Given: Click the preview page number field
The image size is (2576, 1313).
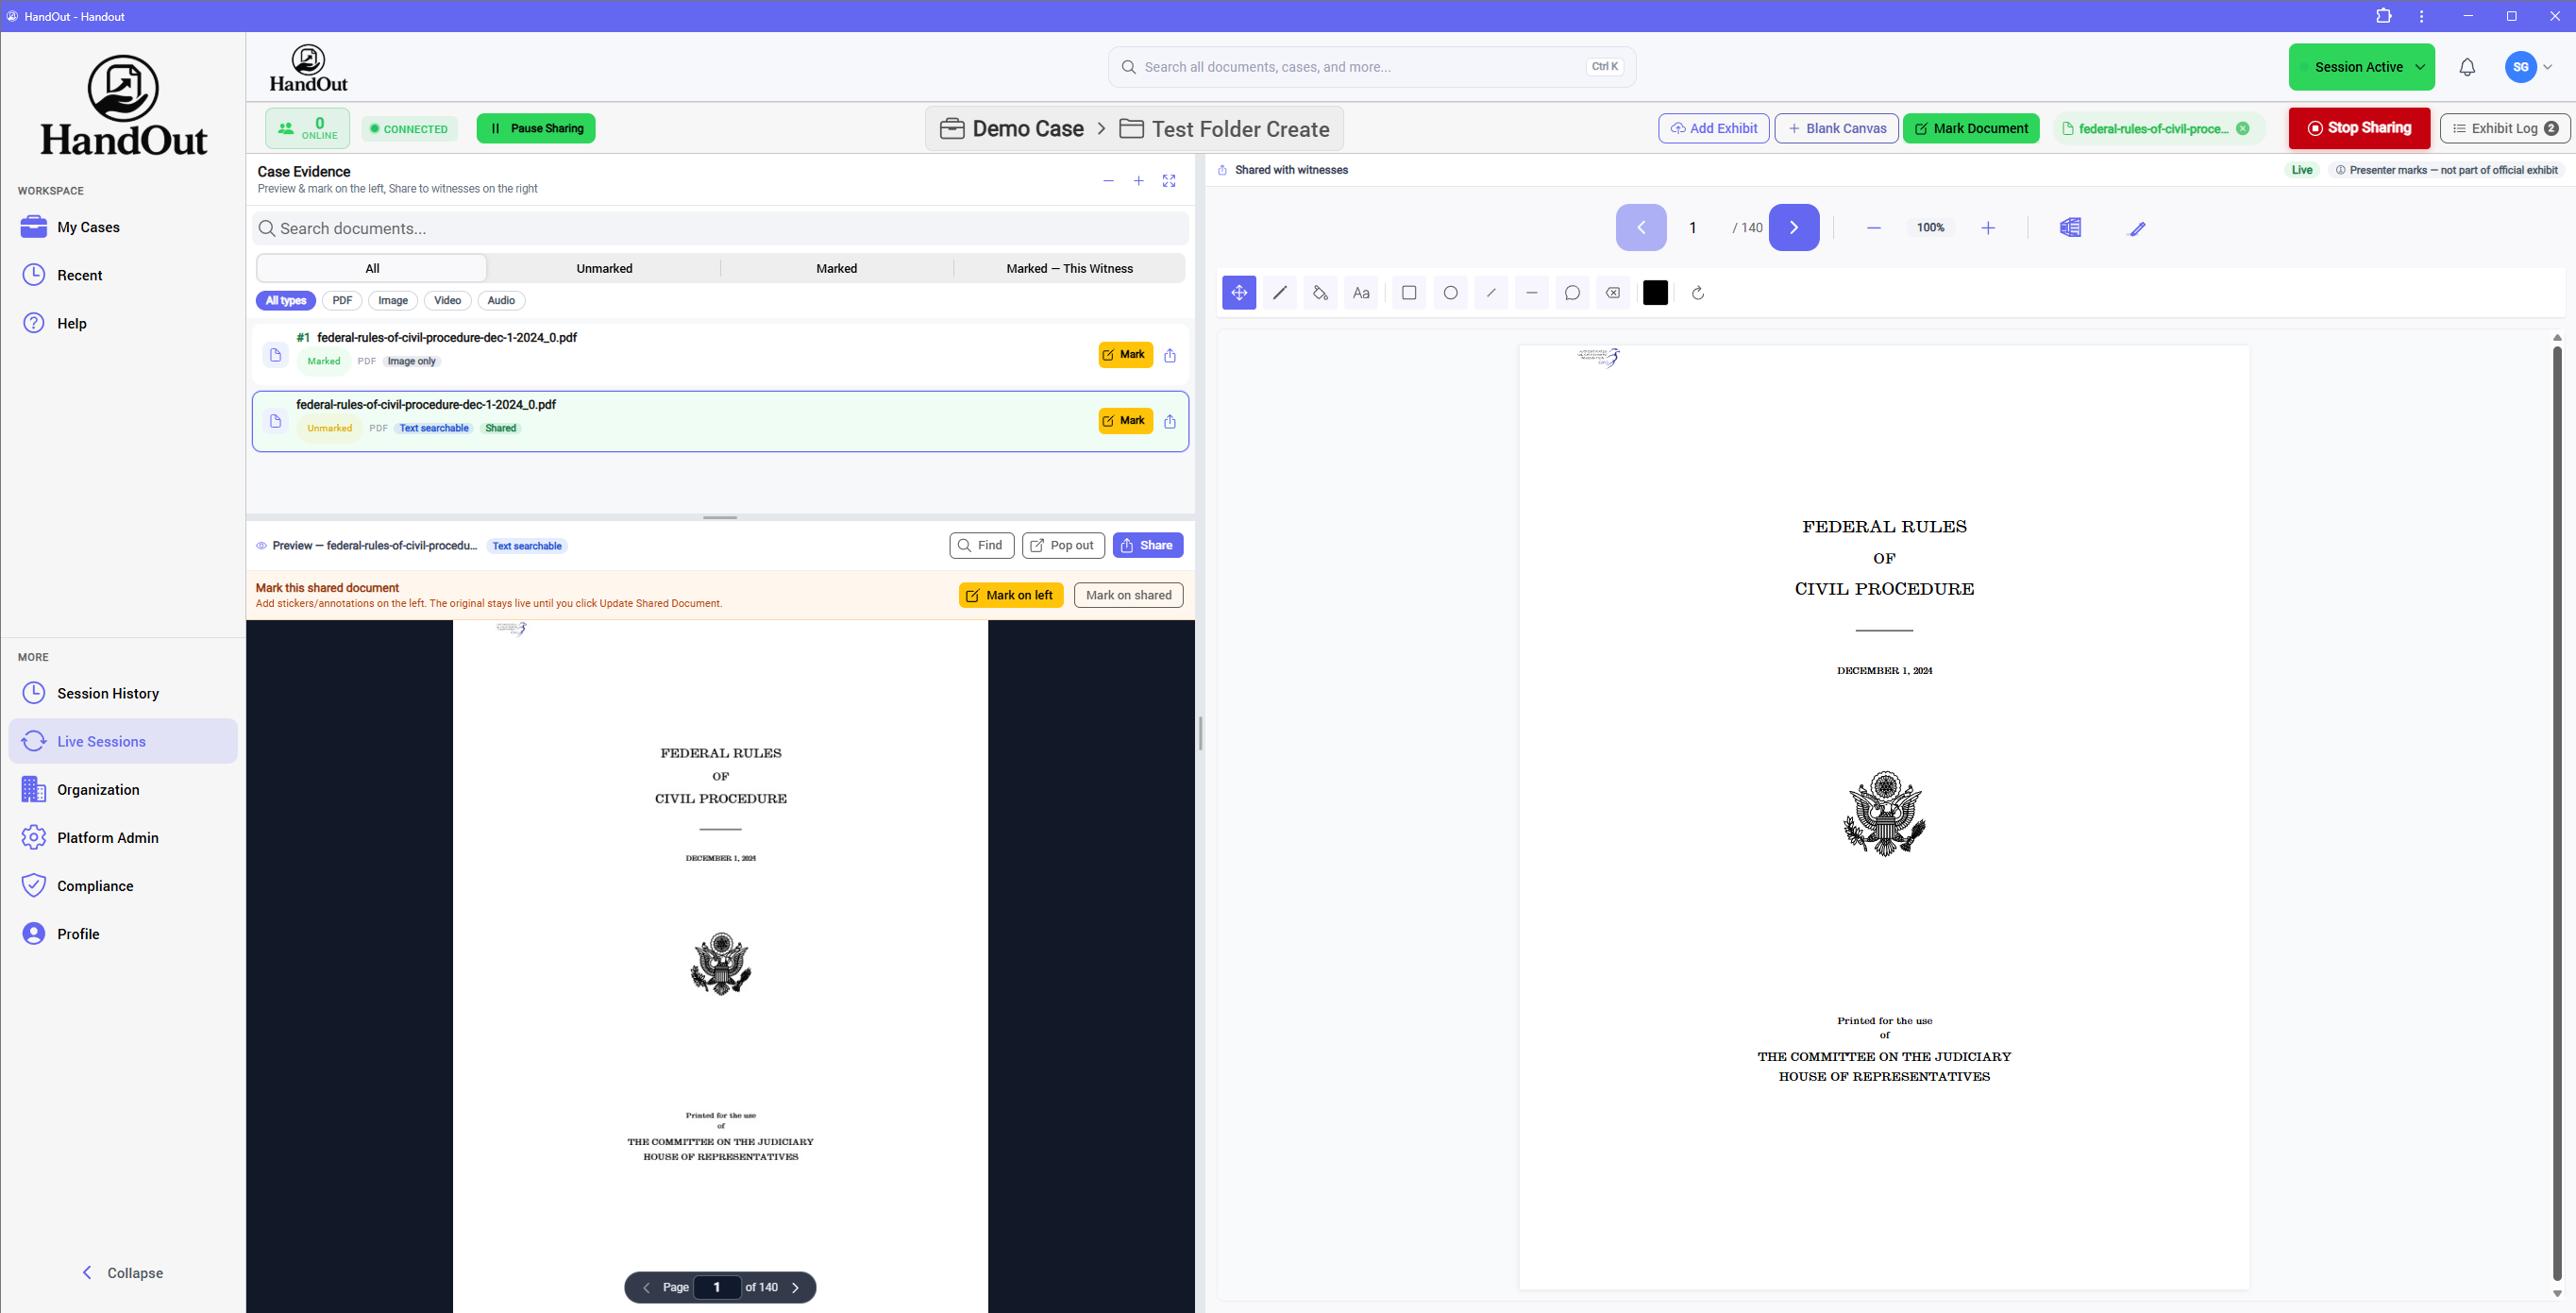Looking at the screenshot, I should (716, 1288).
